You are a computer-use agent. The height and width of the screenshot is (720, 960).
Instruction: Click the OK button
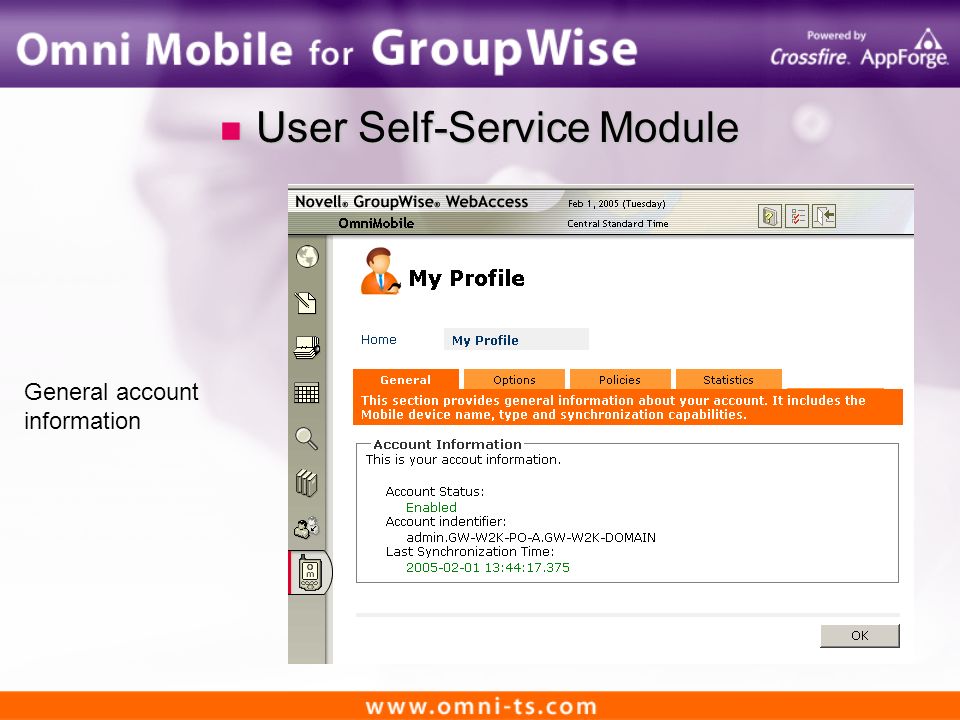pos(860,636)
